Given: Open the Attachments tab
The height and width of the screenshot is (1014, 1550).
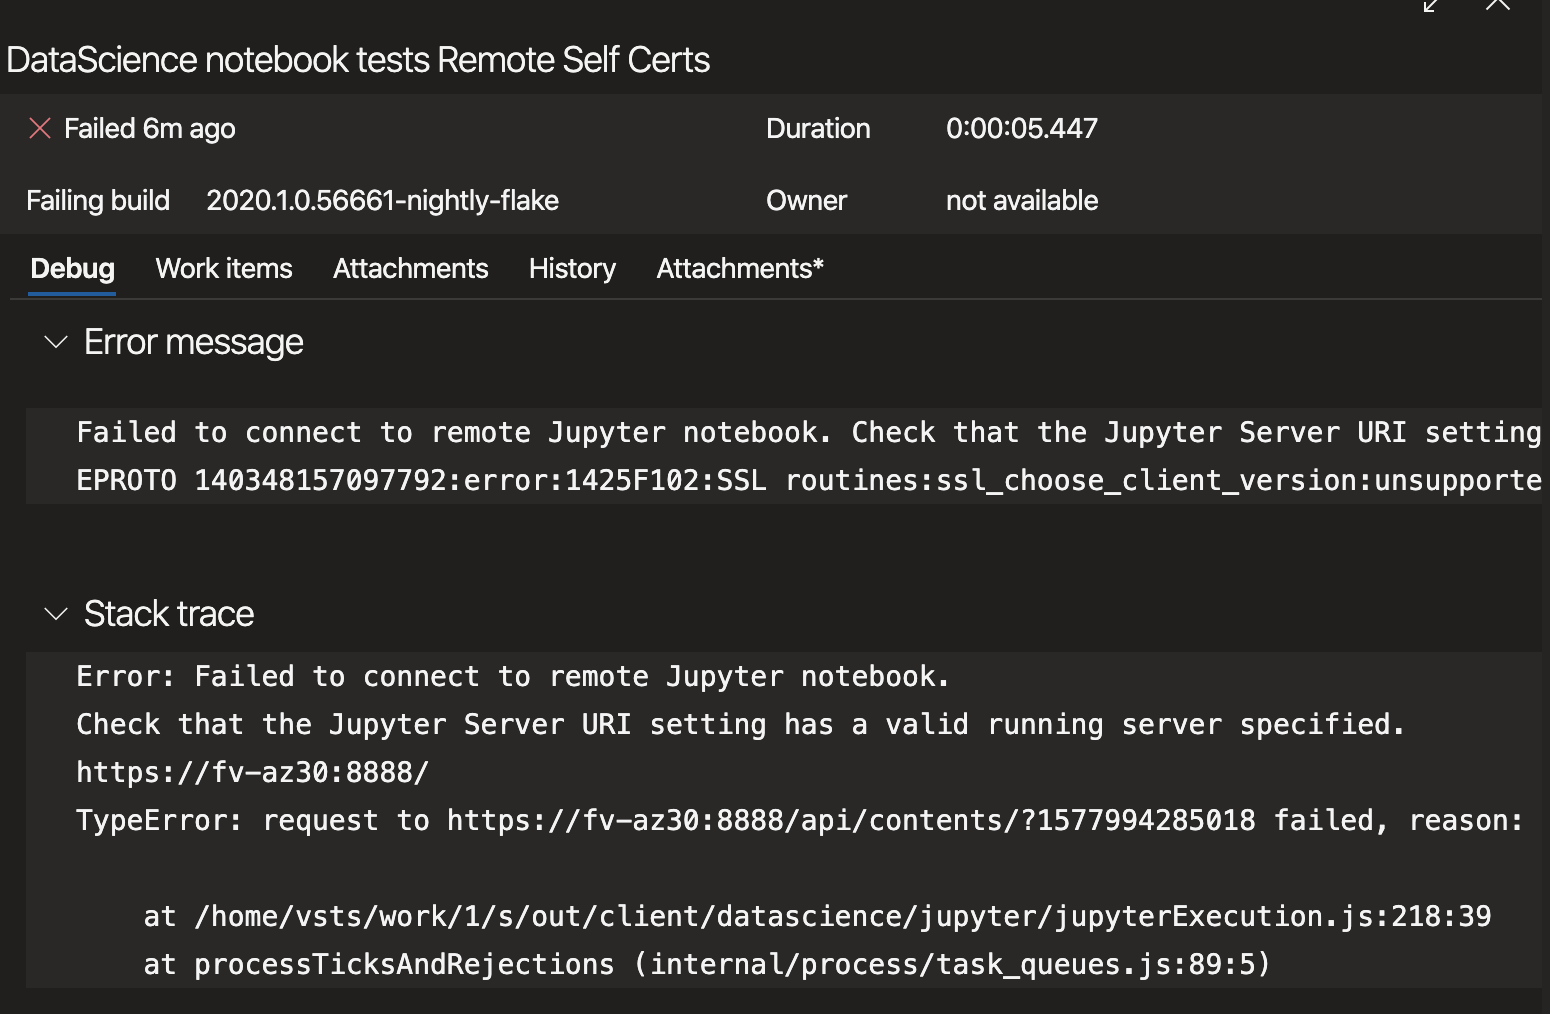Looking at the screenshot, I should click(410, 268).
